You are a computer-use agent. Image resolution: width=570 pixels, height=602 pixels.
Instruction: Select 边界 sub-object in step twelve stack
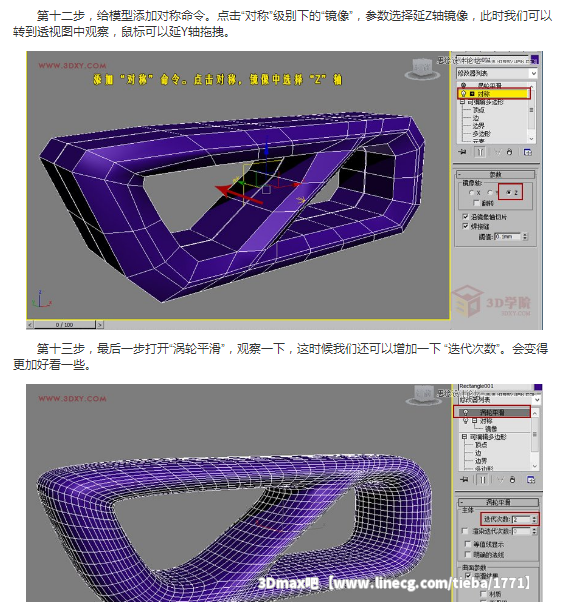[479, 126]
